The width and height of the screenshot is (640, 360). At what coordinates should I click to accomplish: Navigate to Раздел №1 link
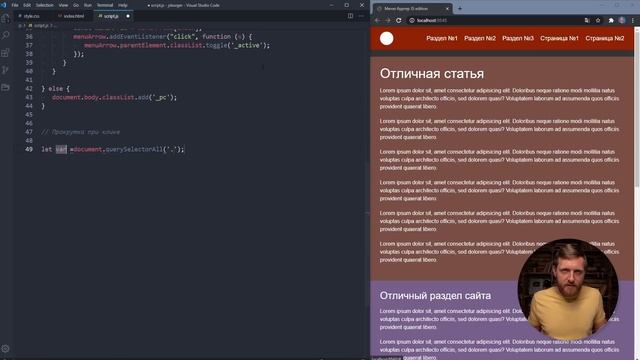pyautogui.click(x=442, y=38)
